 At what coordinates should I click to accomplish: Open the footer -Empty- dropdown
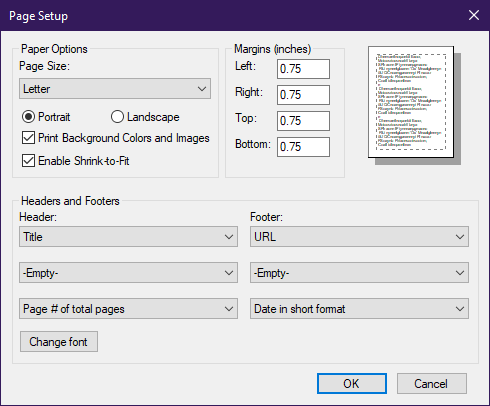tap(359, 273)
